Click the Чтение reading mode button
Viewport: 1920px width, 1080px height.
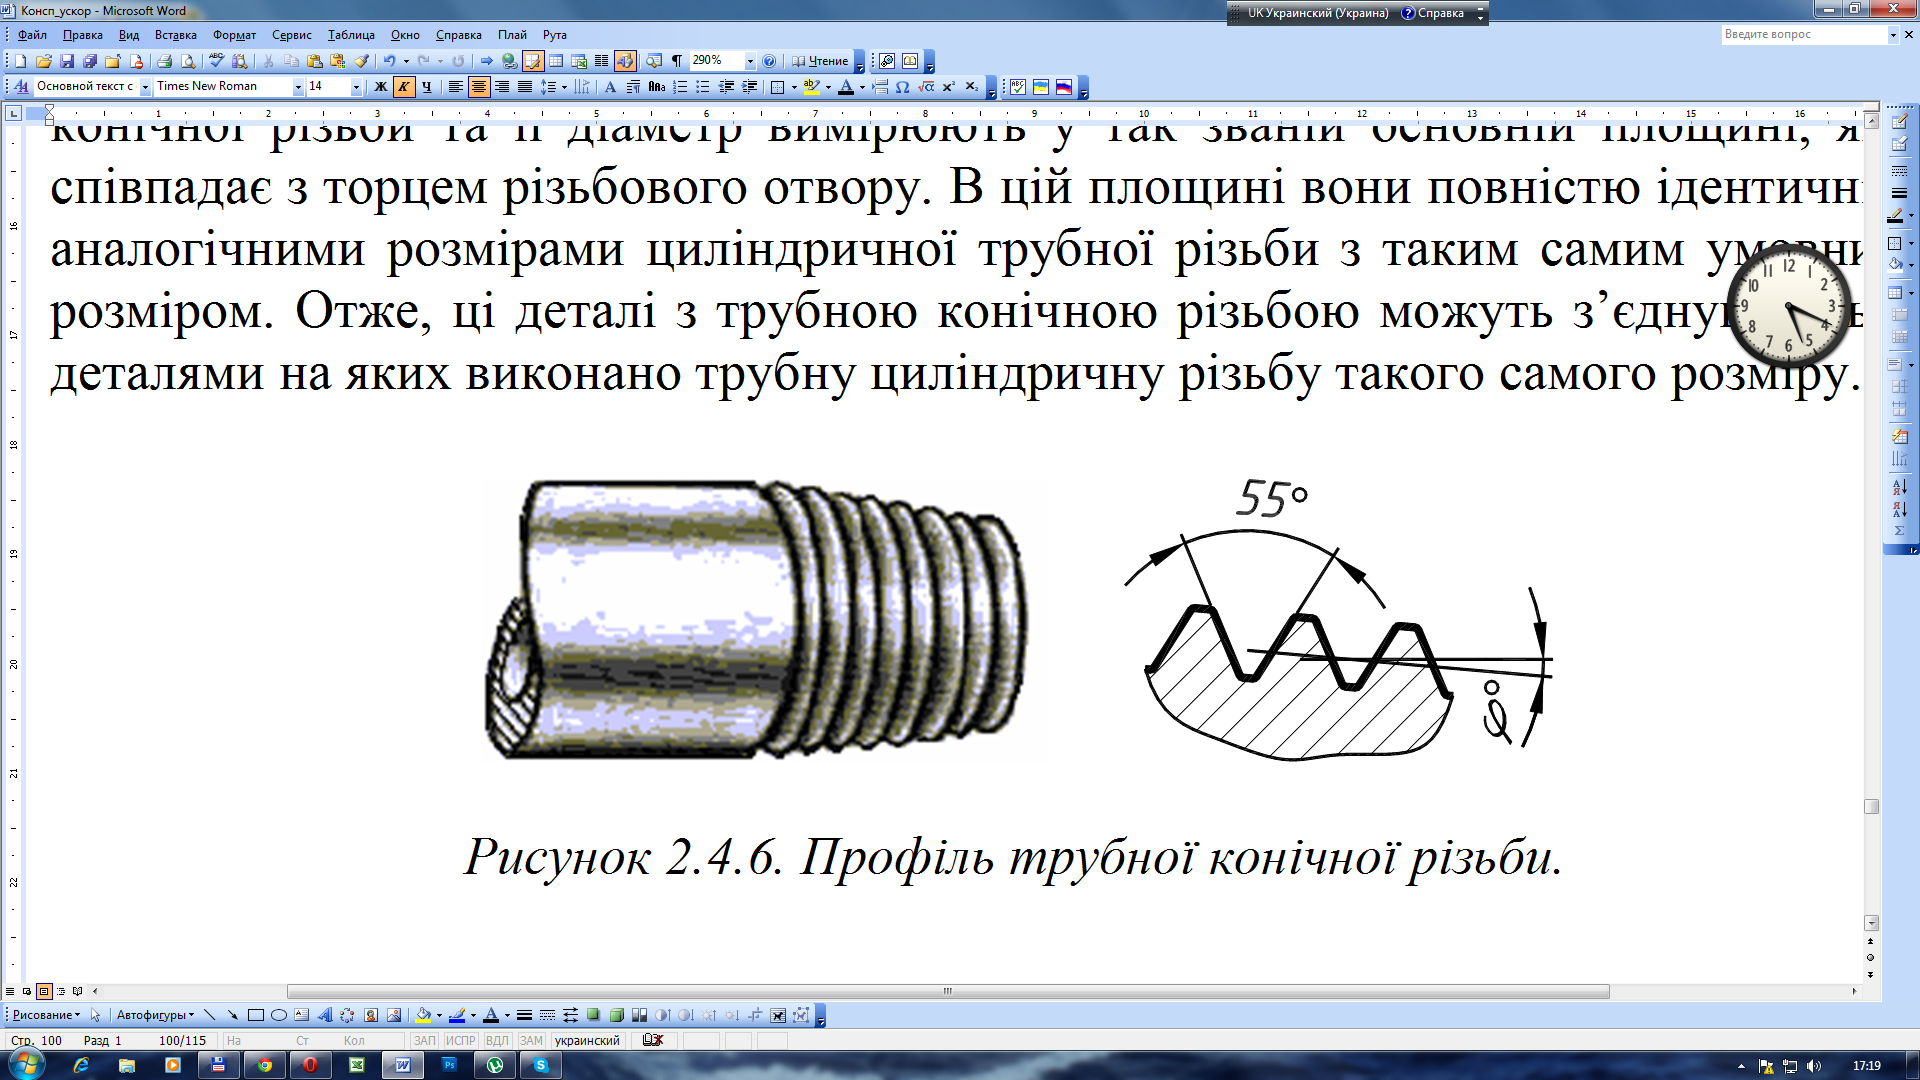pyautogui.click(x=820, y=61)
